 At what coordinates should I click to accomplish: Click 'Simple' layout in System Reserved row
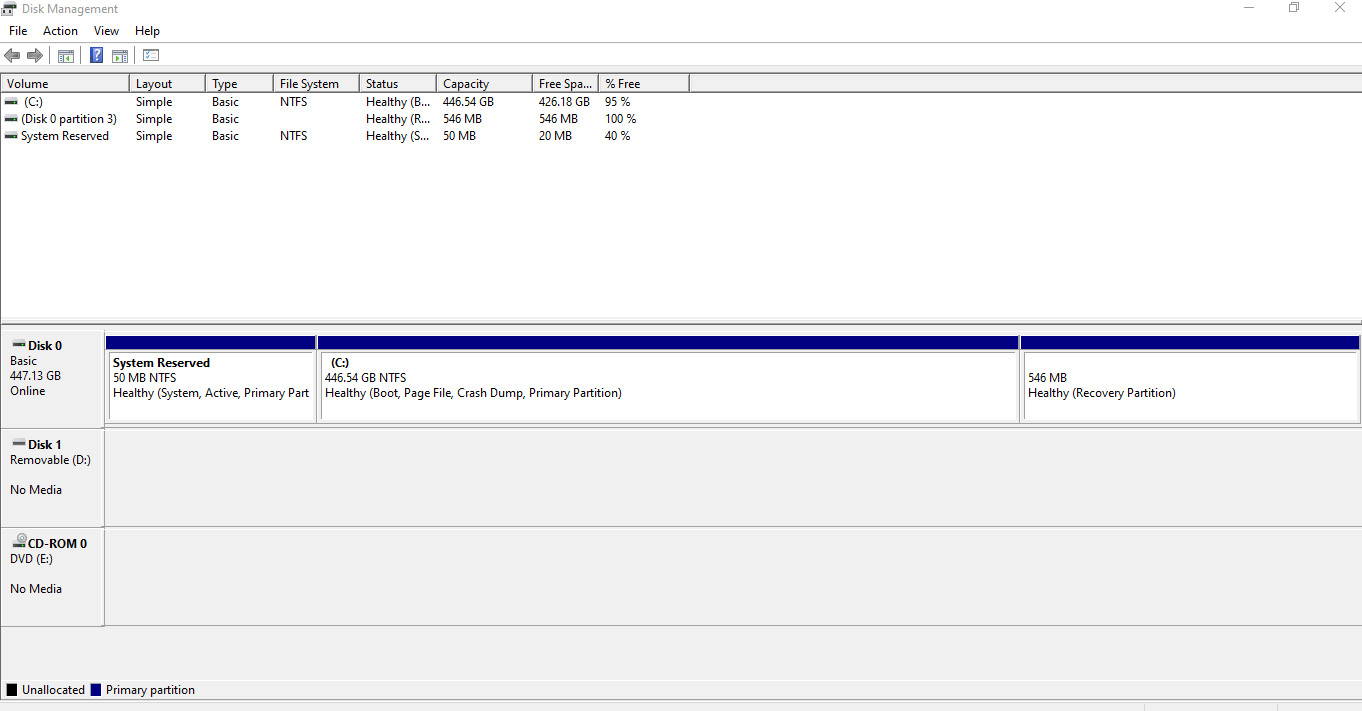click(154, 136)
